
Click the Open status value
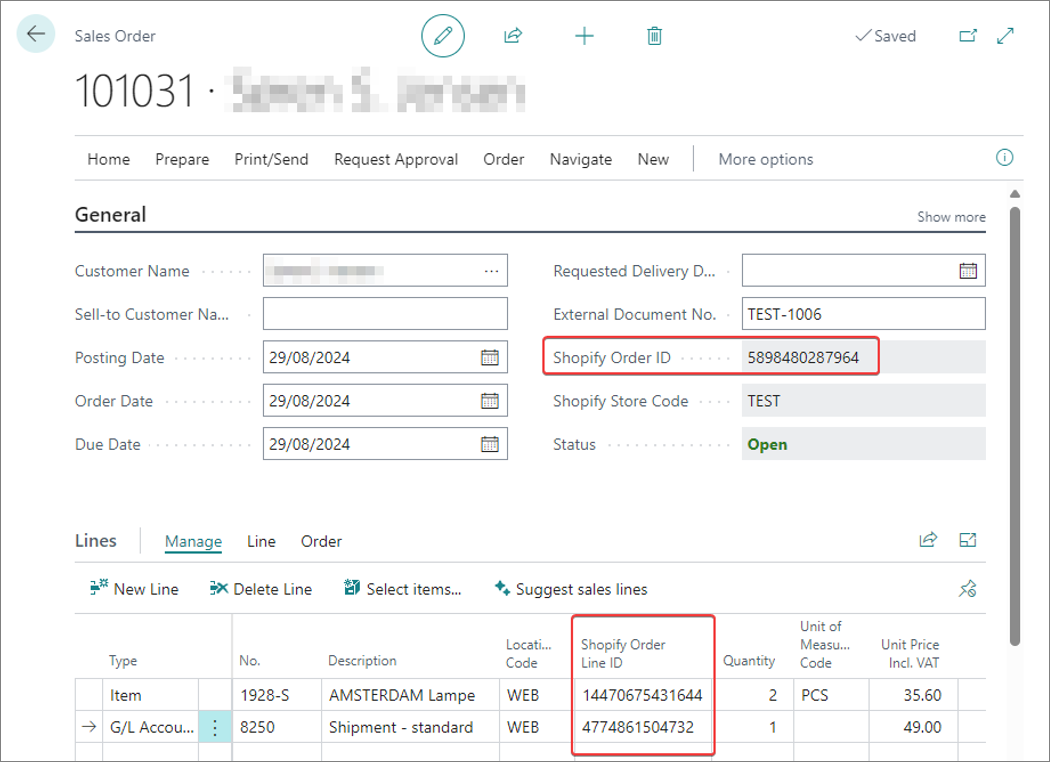point(767,444)
